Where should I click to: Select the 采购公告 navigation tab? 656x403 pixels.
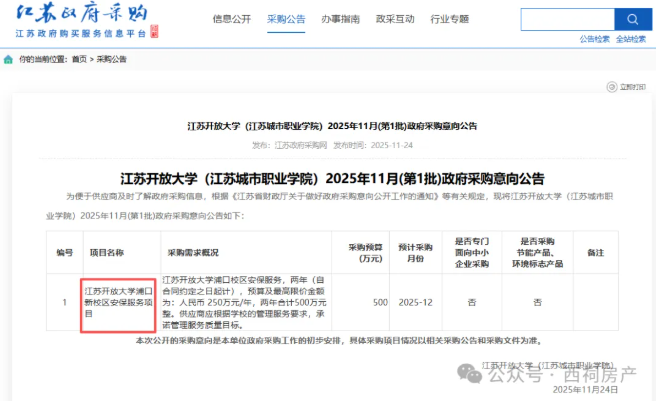[x=287, y=19]
